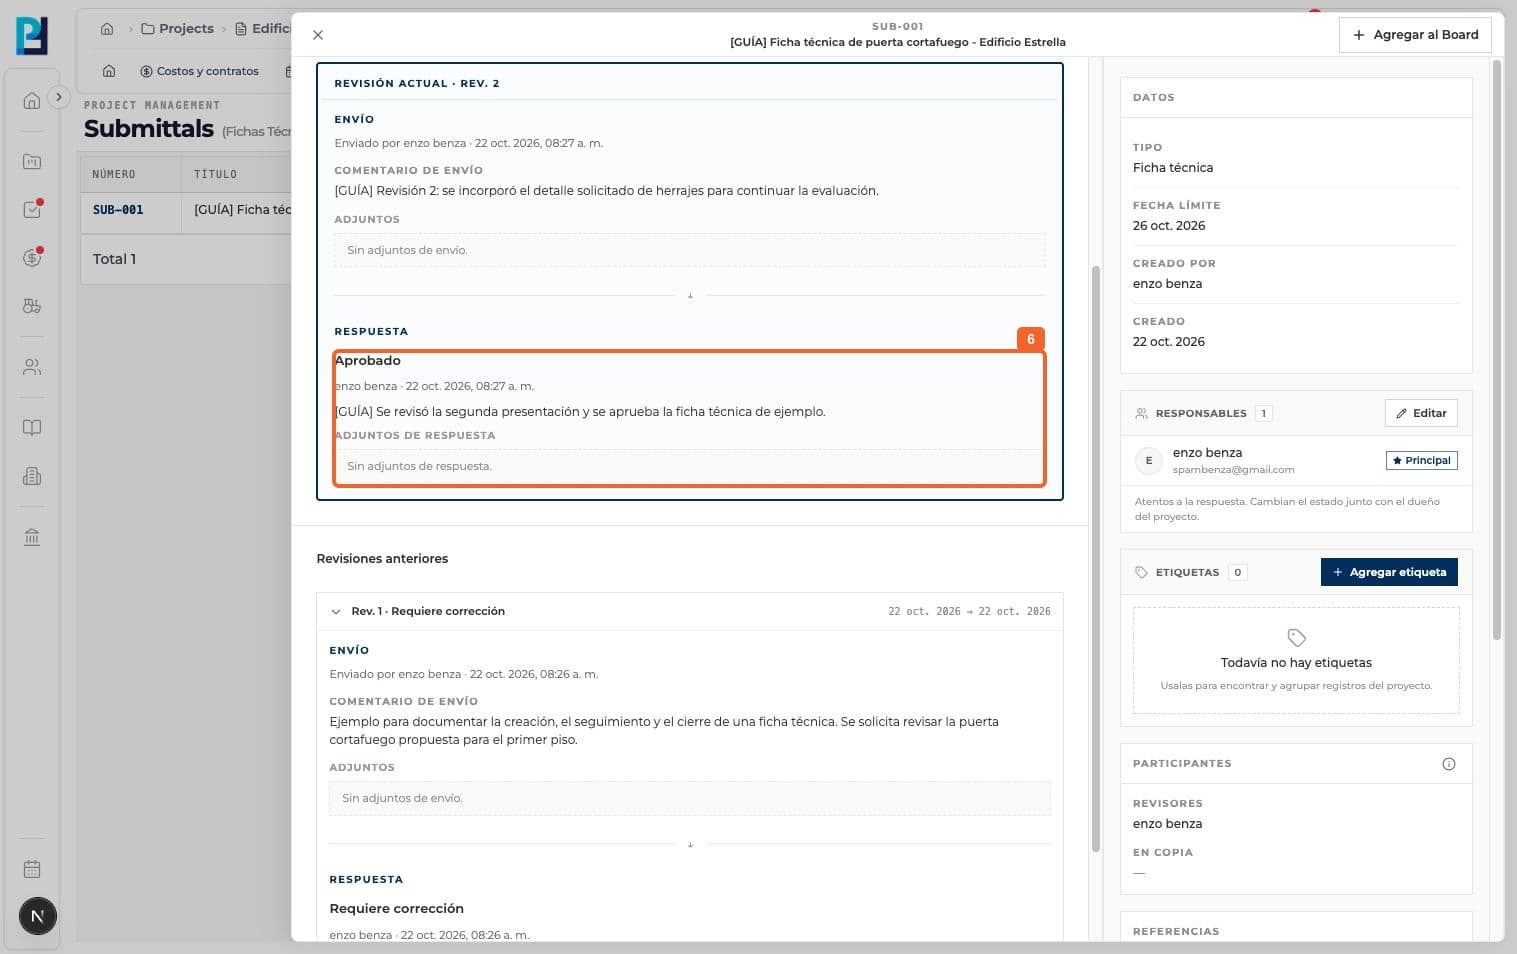Click the email spambenza@gmail.com
Image resolution: width=1517 pixels, height=954 pixels.
tap(1233, 470)
